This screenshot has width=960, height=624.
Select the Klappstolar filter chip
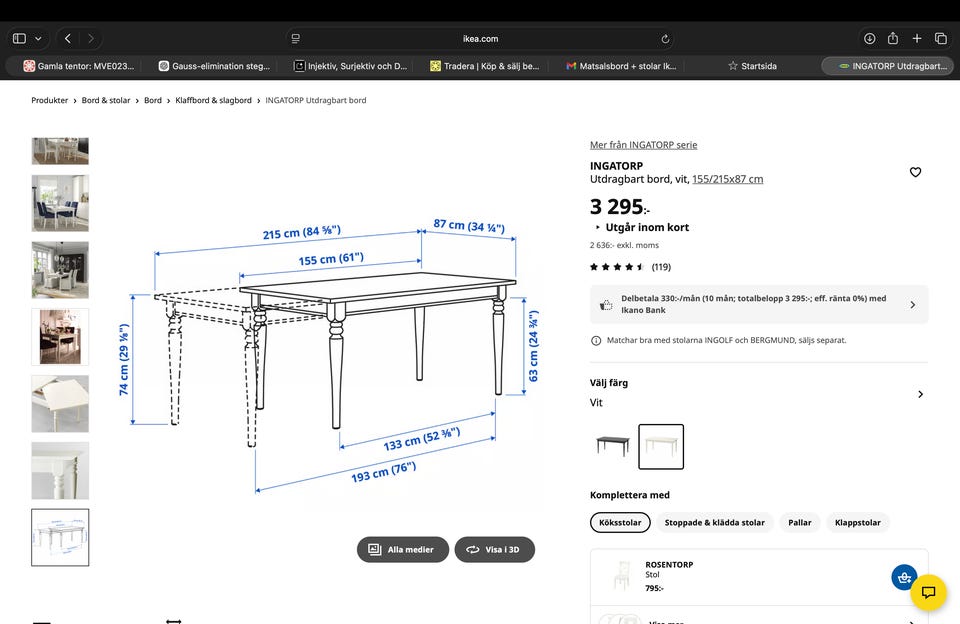[858, 522]
